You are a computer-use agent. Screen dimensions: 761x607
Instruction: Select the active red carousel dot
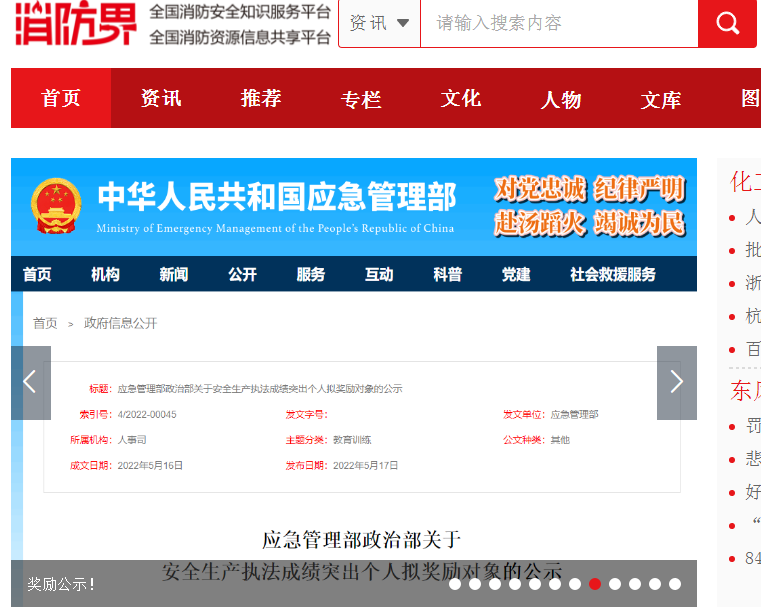pos(595,584)
